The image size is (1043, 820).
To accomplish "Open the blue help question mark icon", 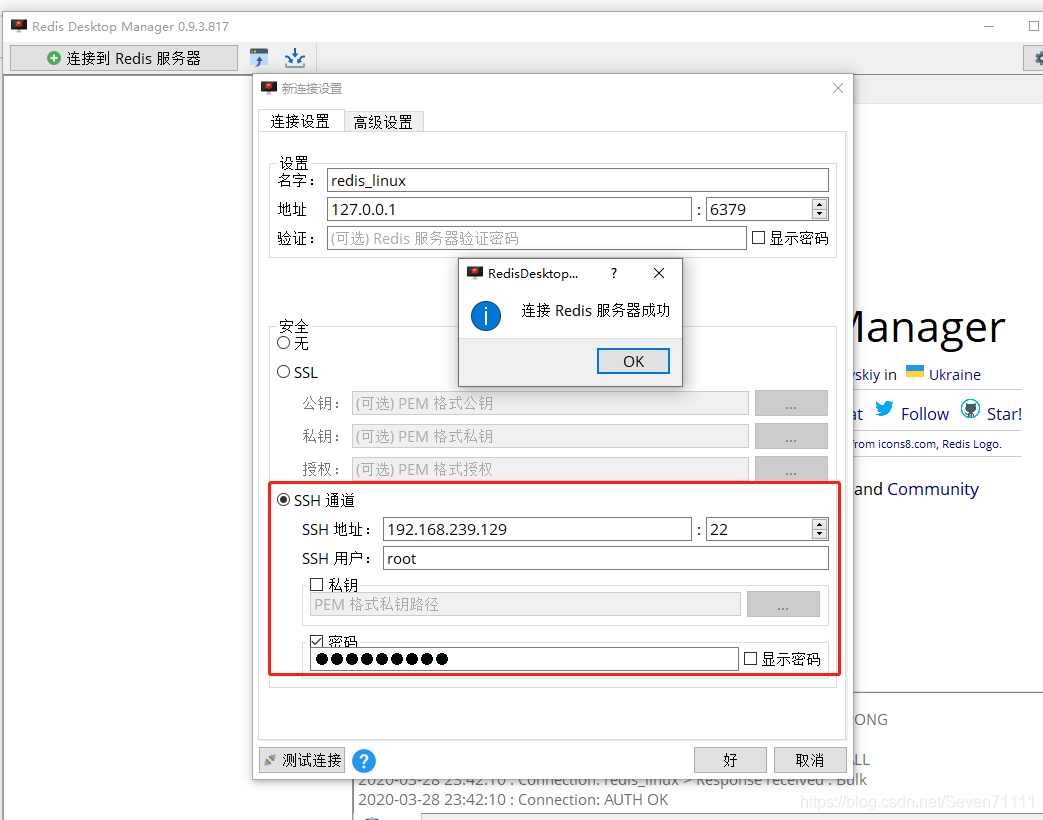I will (364, 760).
